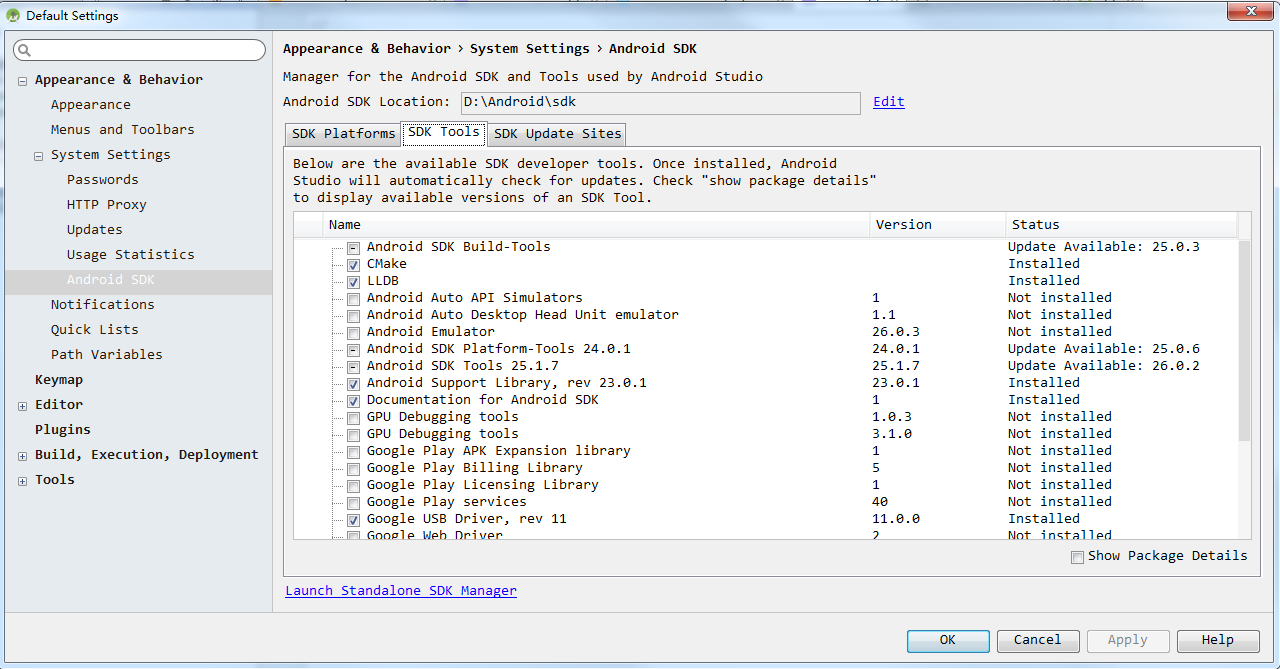Click 'Update Available: 25.0.6' status text
The width and height of the screenshot is (1280, 669).
(1104, 349)
